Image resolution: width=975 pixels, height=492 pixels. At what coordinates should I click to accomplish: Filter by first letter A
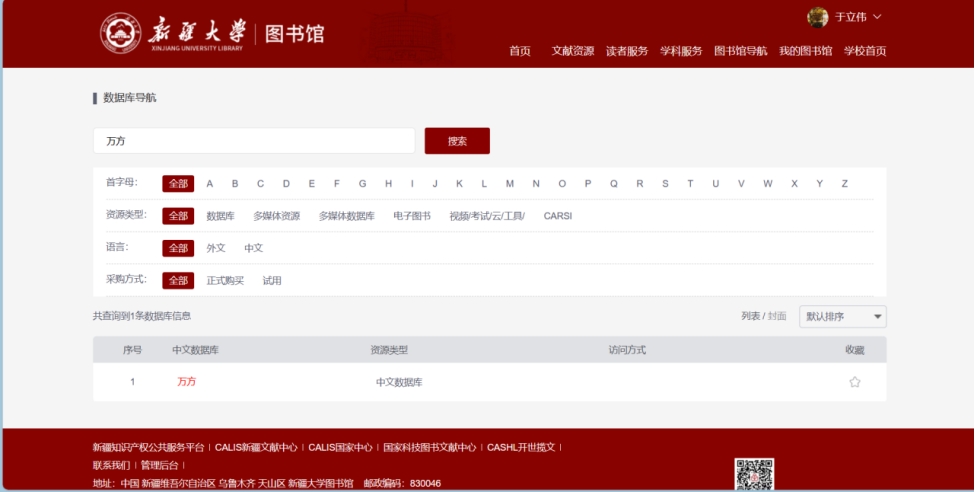pyautogui.click(x=210, y=183)
